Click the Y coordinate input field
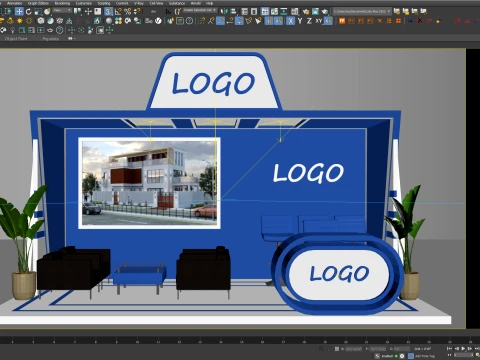This screenshot has height=360, width=480. pyautogui.click(x=378, y=349)
